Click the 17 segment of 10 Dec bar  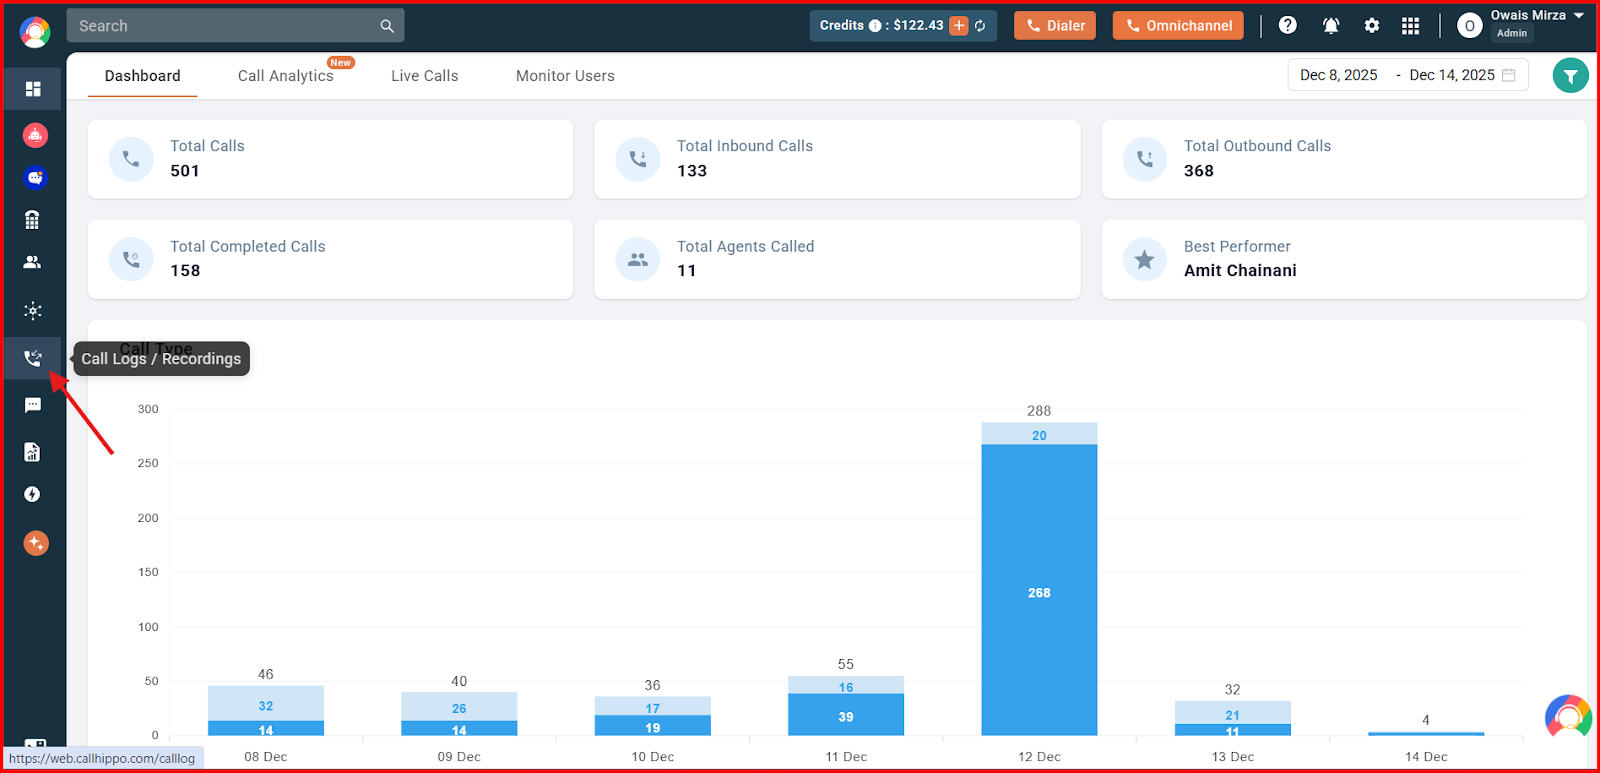652,707
